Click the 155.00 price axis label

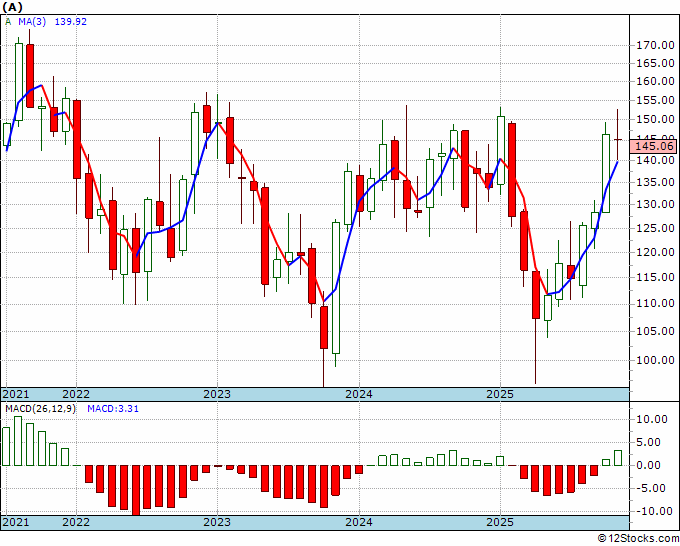[x=655, y=100]
